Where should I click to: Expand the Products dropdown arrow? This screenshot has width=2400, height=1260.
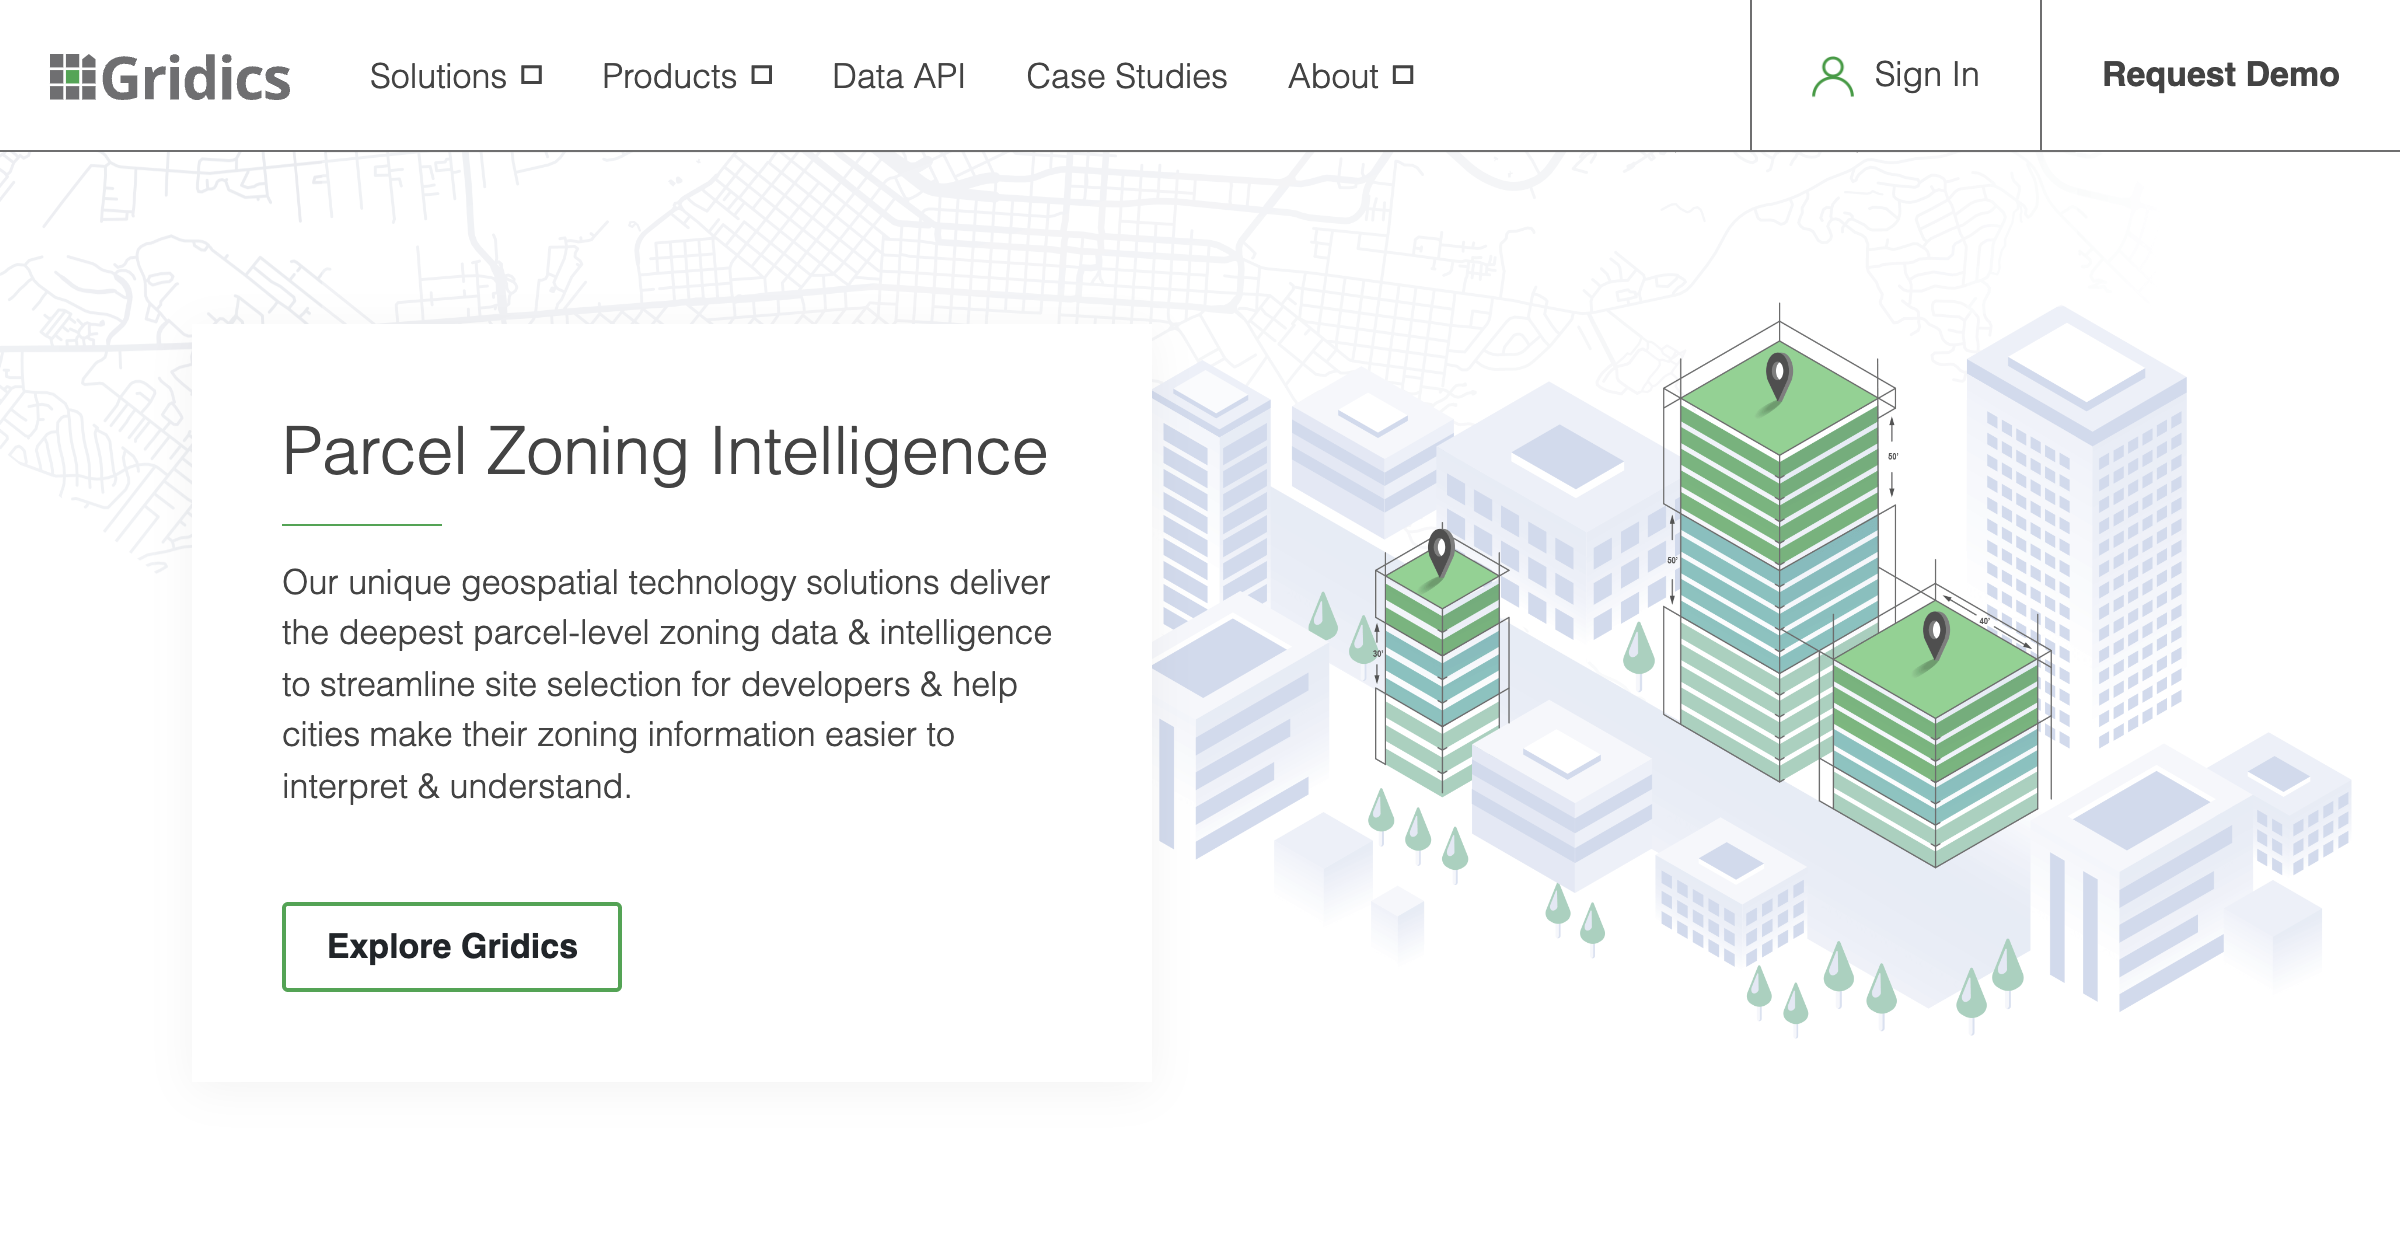point(762,75)
